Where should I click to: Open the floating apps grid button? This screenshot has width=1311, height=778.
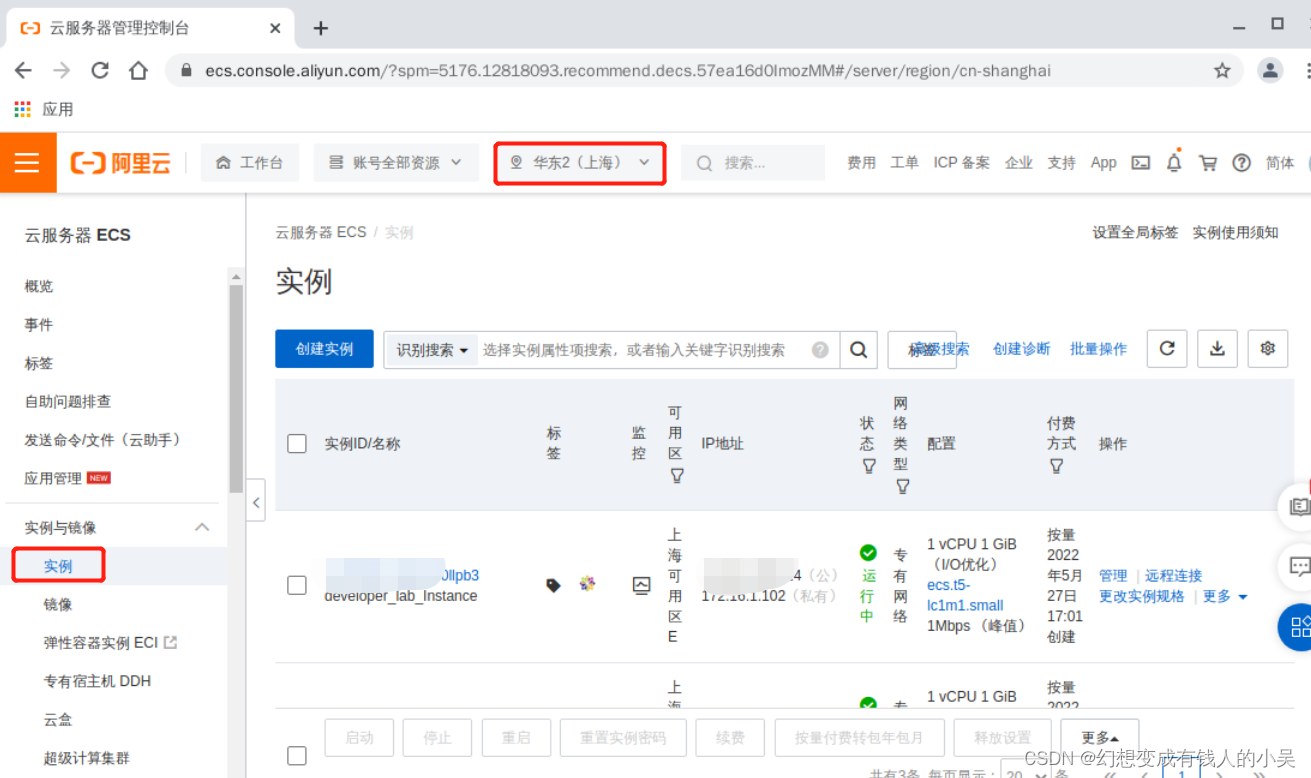[x=1299, y=628]
